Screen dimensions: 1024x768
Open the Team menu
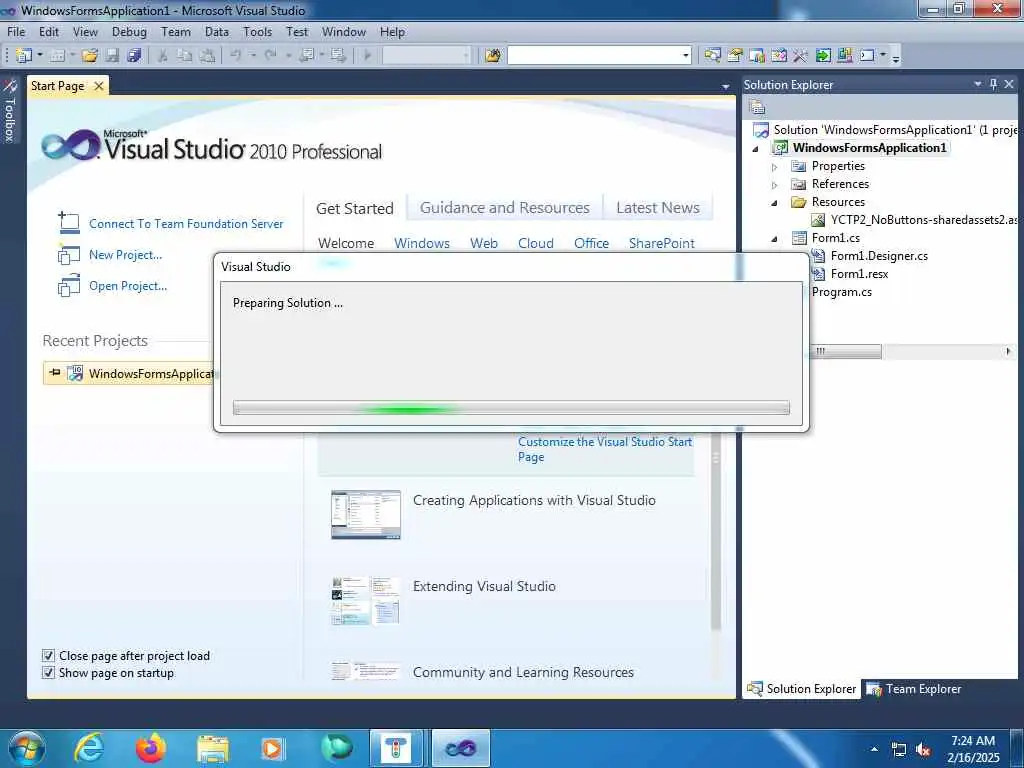click(x=176, y=31)
